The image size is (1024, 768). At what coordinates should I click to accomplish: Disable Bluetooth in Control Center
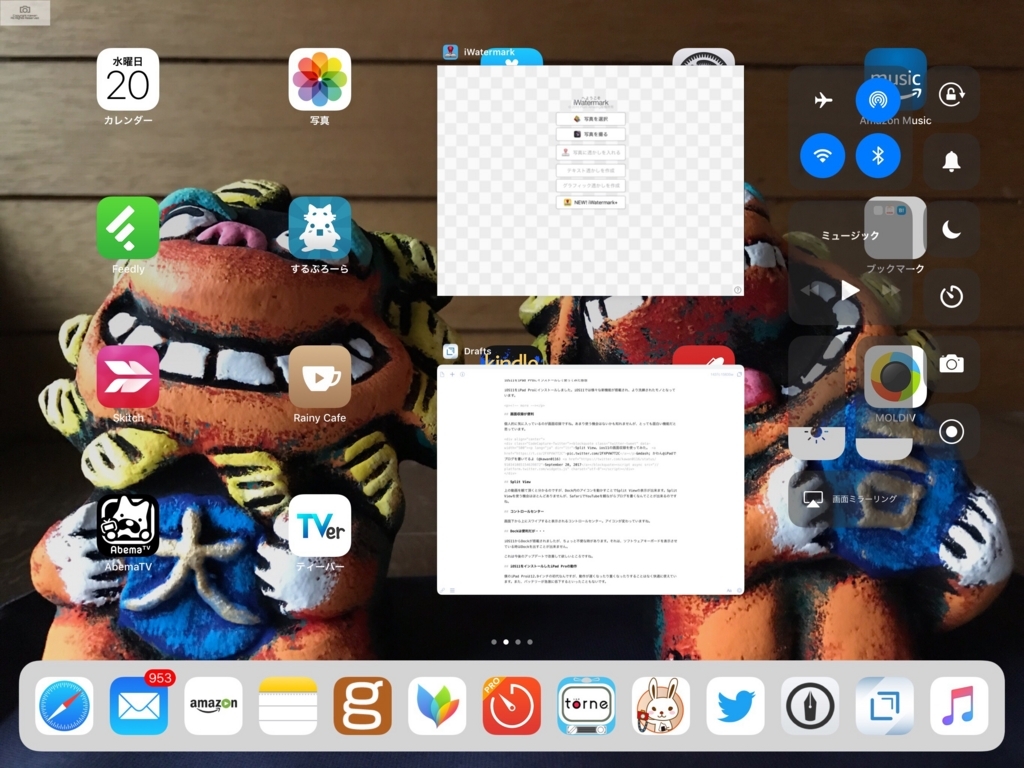tap(878, 155)
